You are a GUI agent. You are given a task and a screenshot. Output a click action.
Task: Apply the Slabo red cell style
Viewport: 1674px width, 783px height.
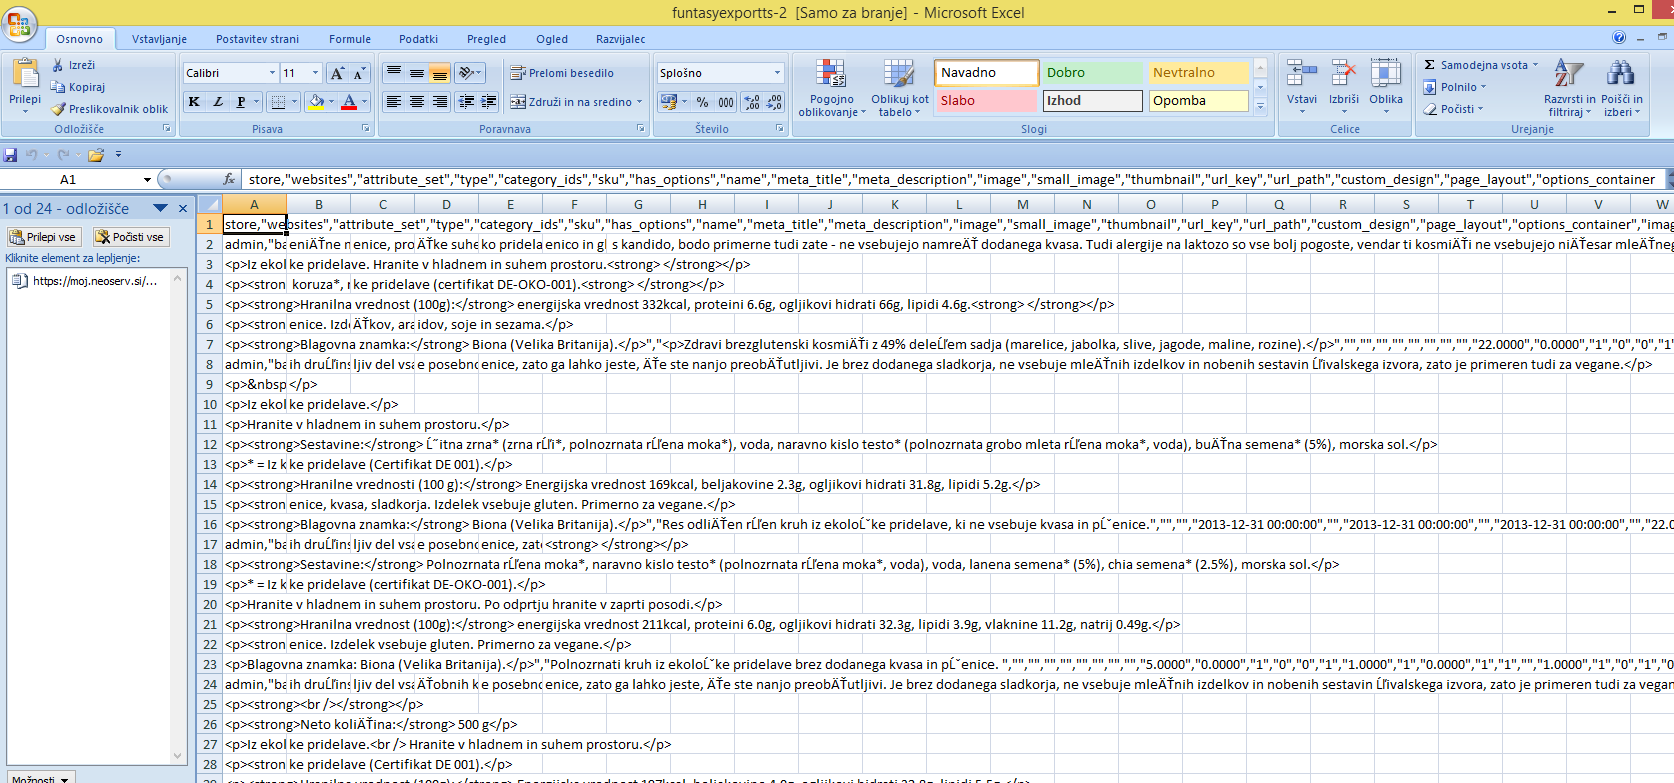pos(986,101)
